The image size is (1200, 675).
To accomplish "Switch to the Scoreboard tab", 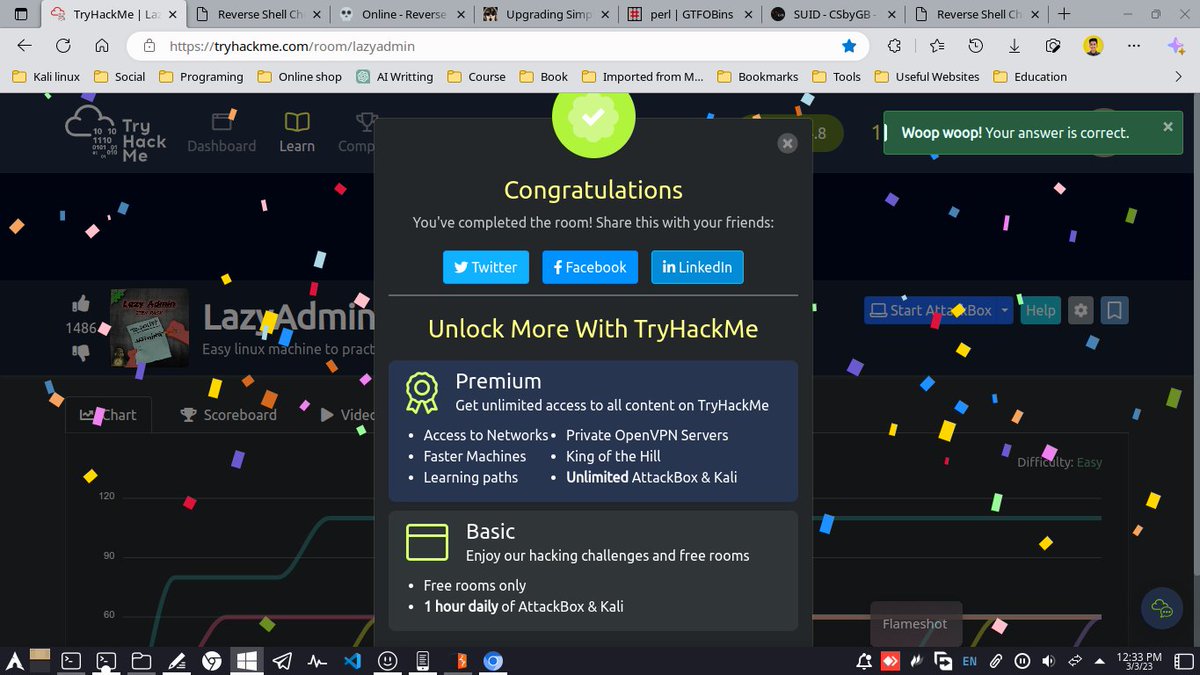I will [x=228, y=414].
